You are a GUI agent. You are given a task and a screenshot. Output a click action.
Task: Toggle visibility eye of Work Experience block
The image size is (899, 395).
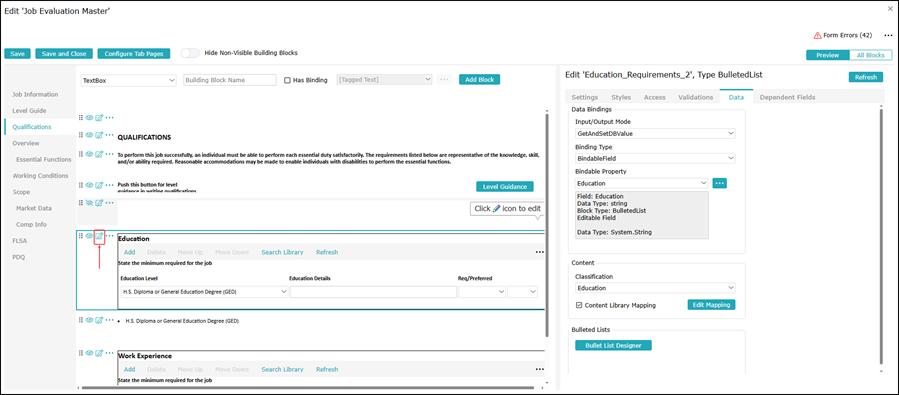pyautogui.click(x=89, y=353)
